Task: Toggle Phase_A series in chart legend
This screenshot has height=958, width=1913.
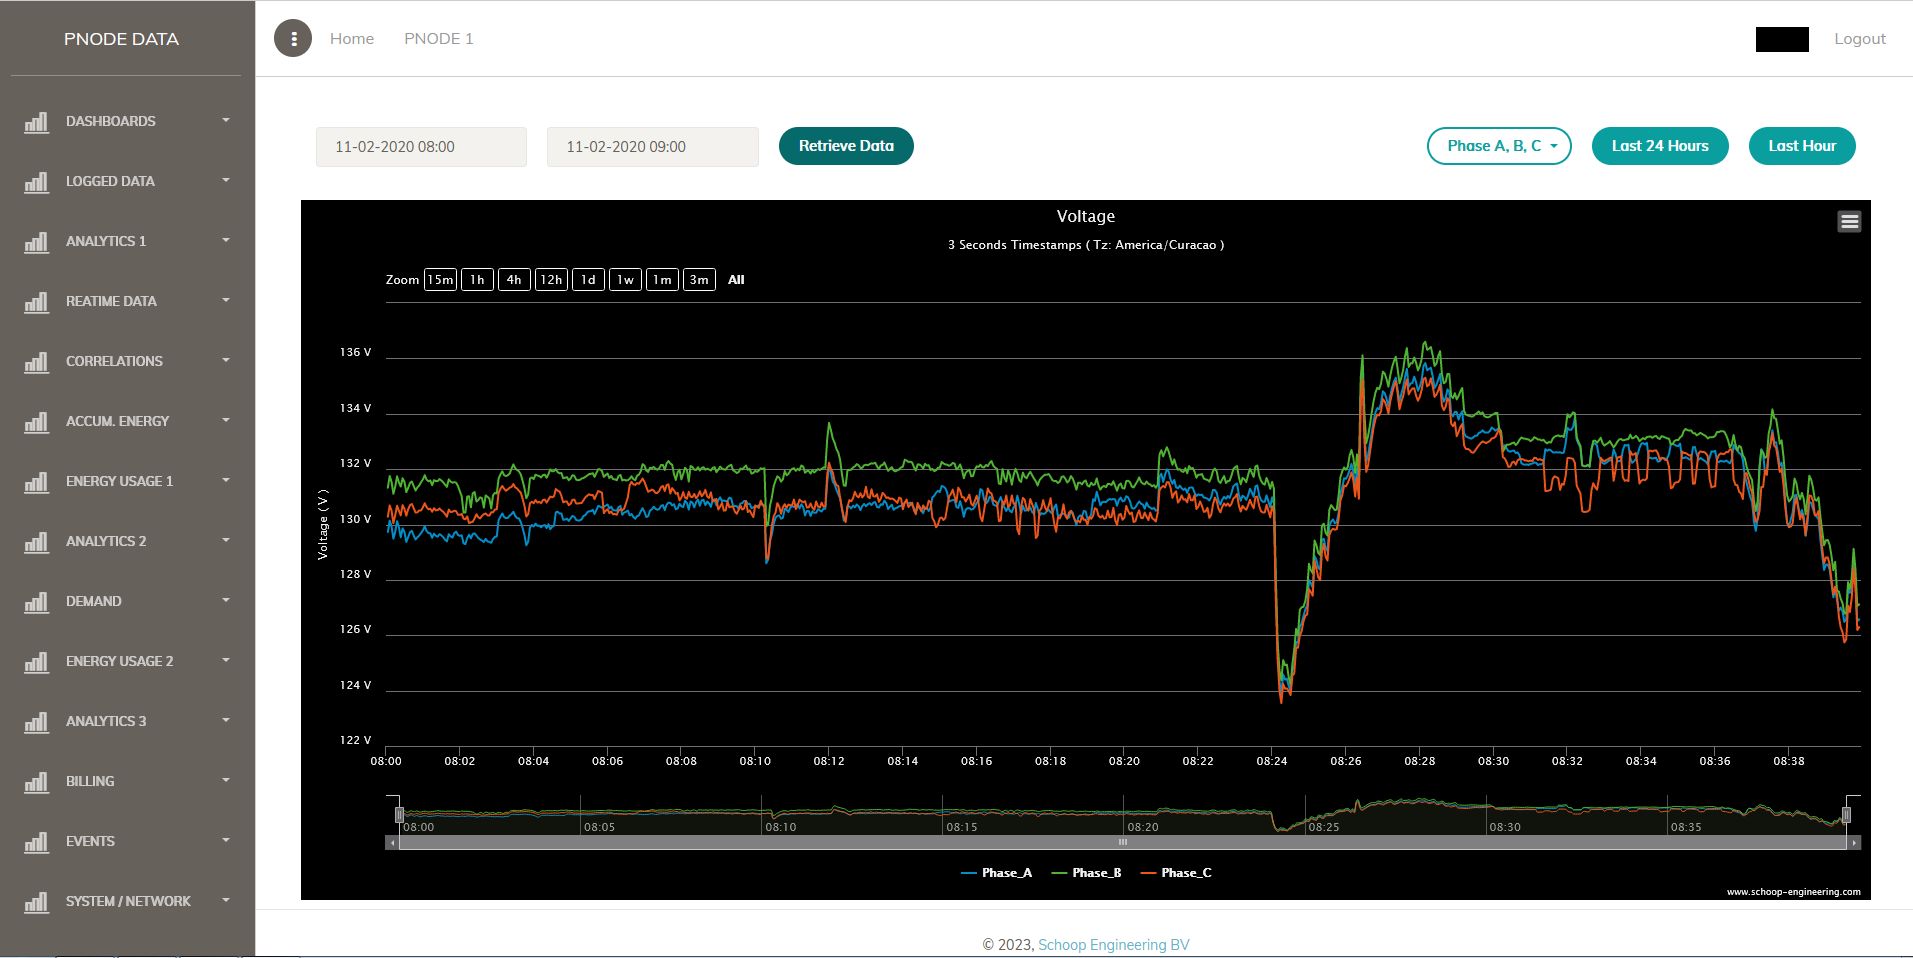Action: (x=996, y=873)
